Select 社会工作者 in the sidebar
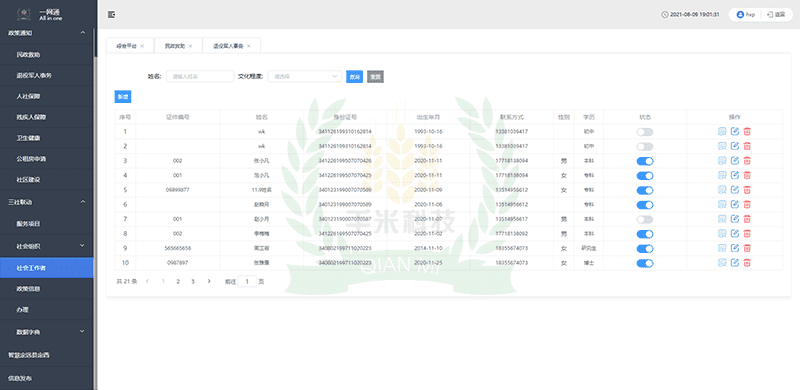The width and height of the screenshot is (800, 390). click(47, 267)
